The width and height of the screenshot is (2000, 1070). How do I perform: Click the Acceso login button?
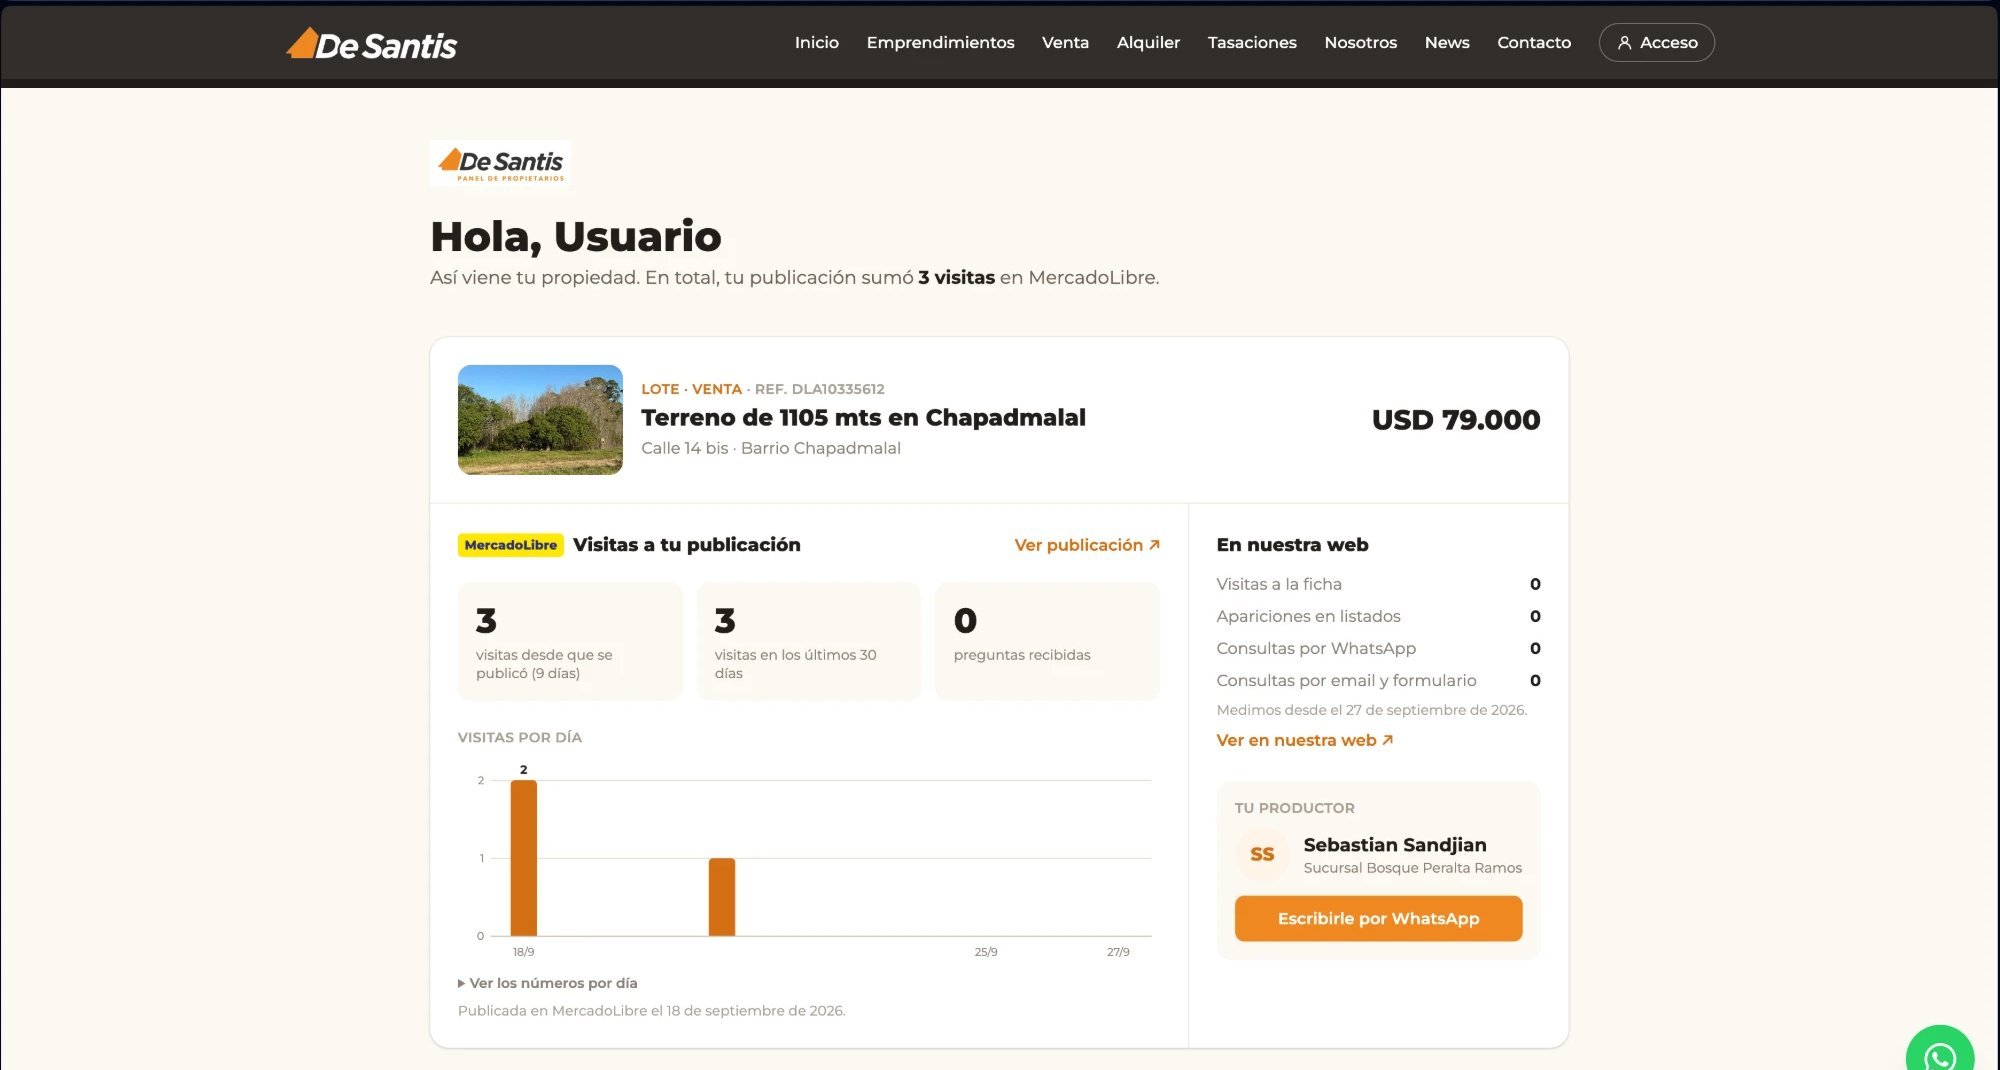tap(1656, 42)
